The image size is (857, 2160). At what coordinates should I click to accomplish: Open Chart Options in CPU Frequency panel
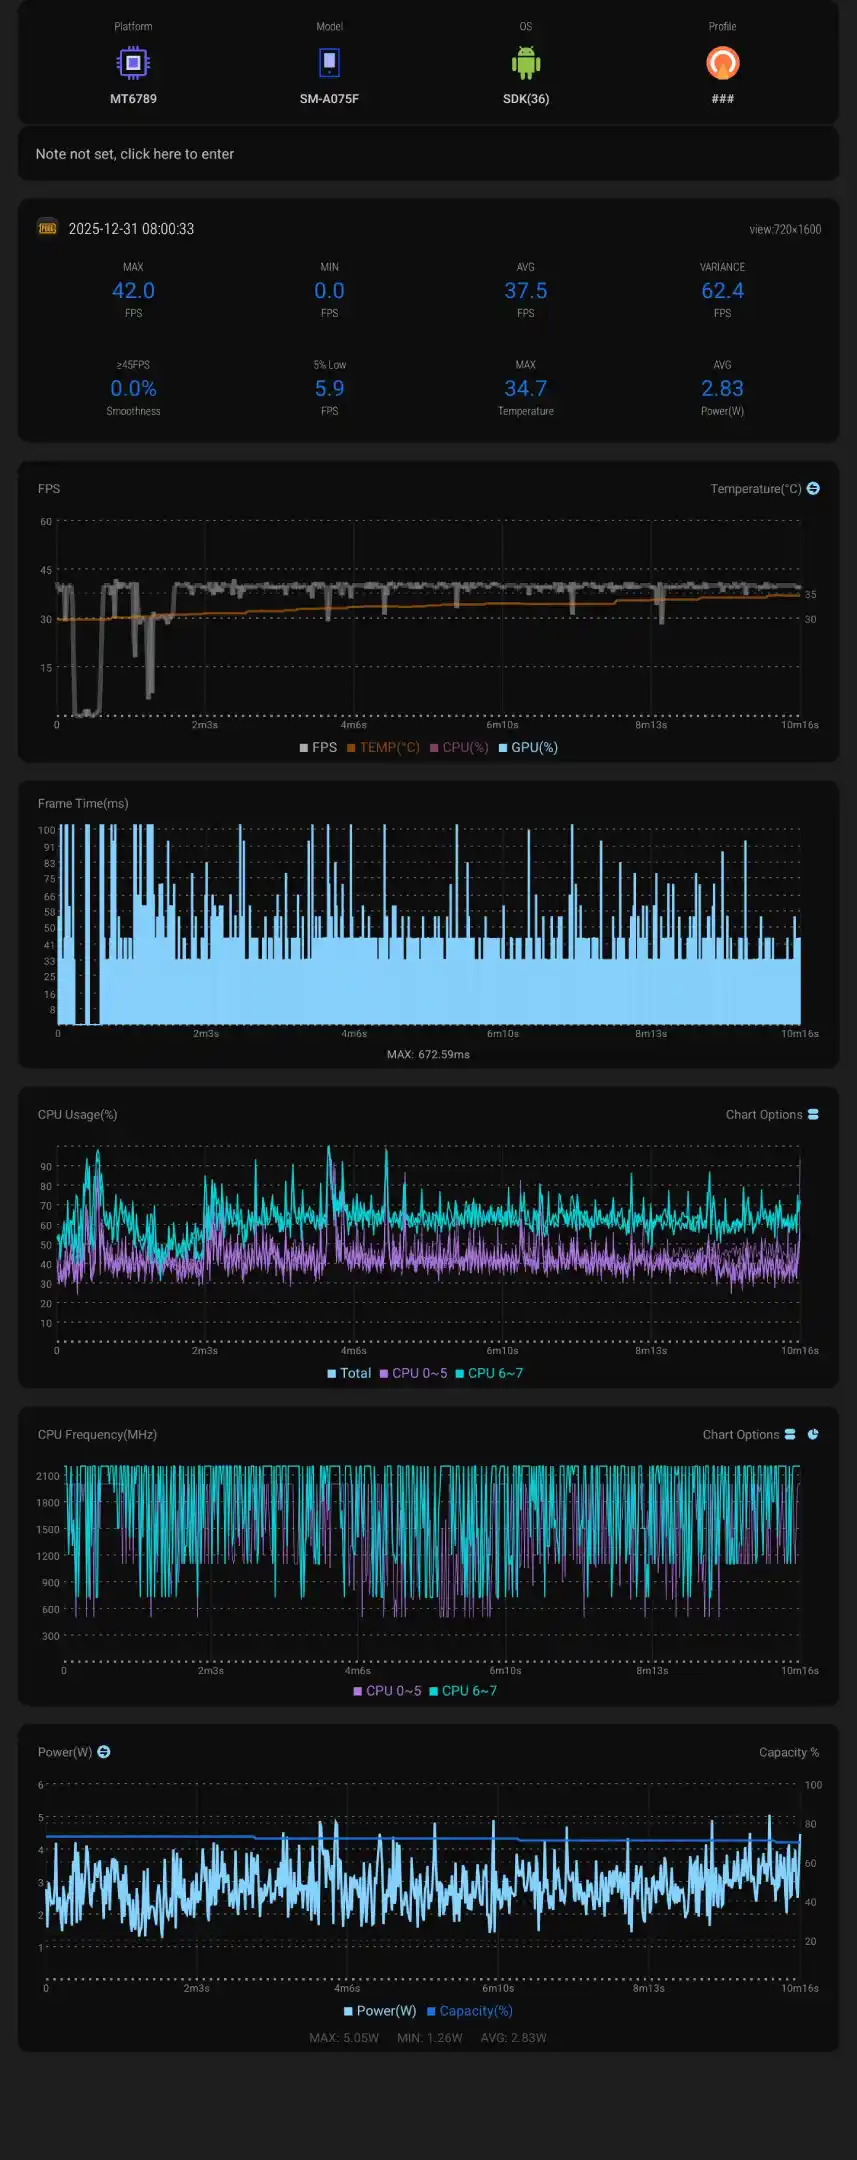(x=748, y=1434)
